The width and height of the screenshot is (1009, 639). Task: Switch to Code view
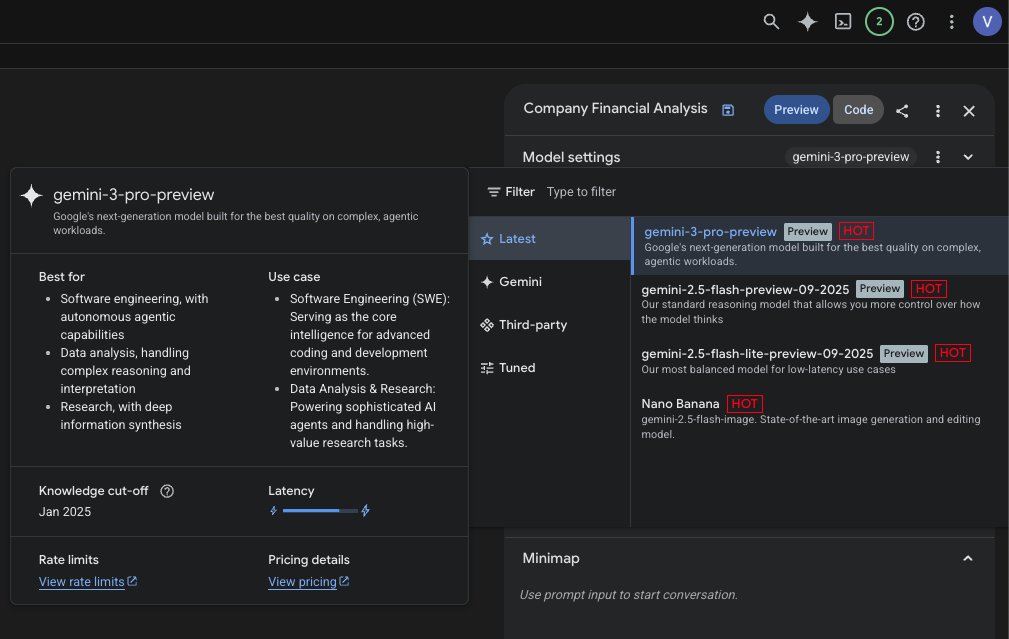tap(858, 110)
